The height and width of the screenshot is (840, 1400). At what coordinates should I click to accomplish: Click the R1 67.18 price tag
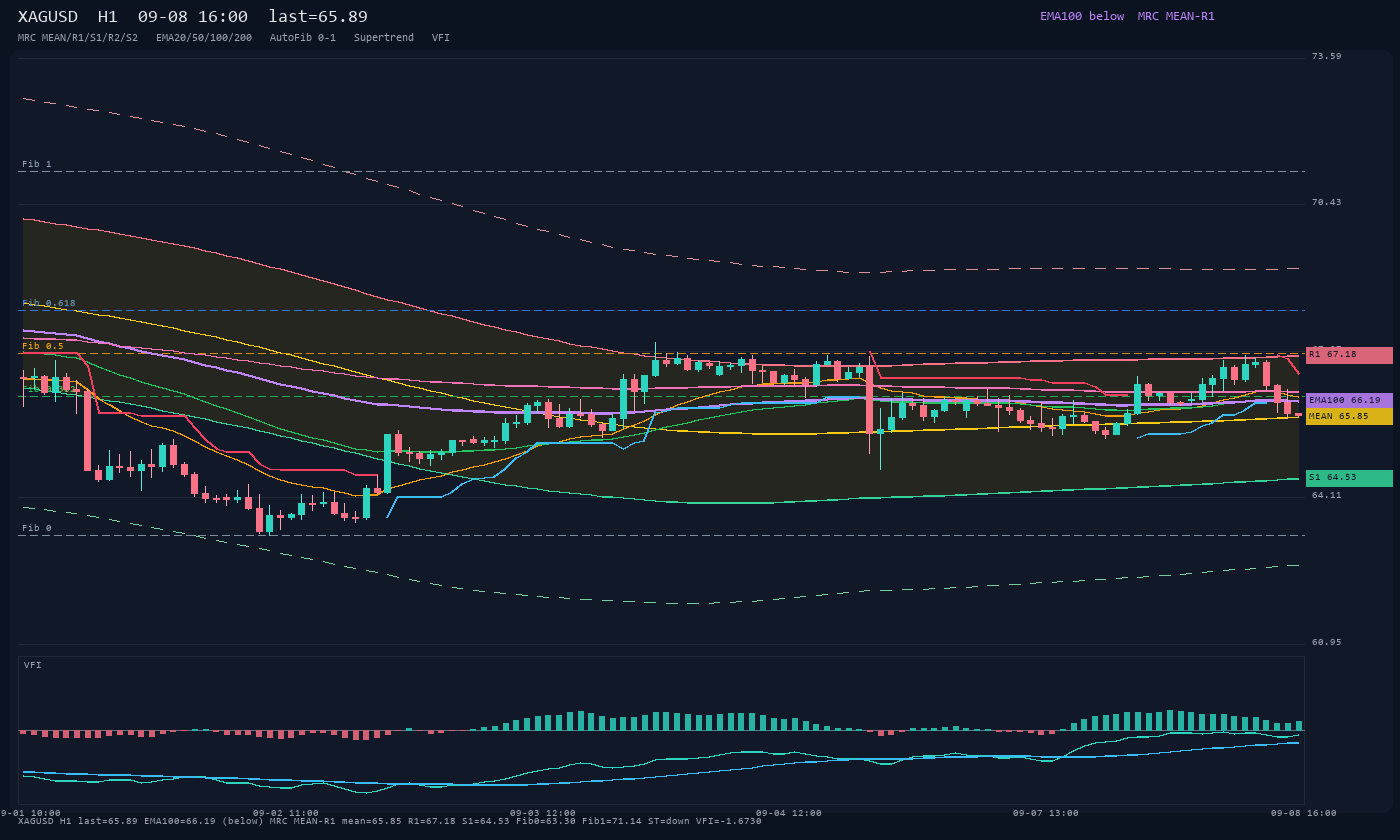(1349, 355)
